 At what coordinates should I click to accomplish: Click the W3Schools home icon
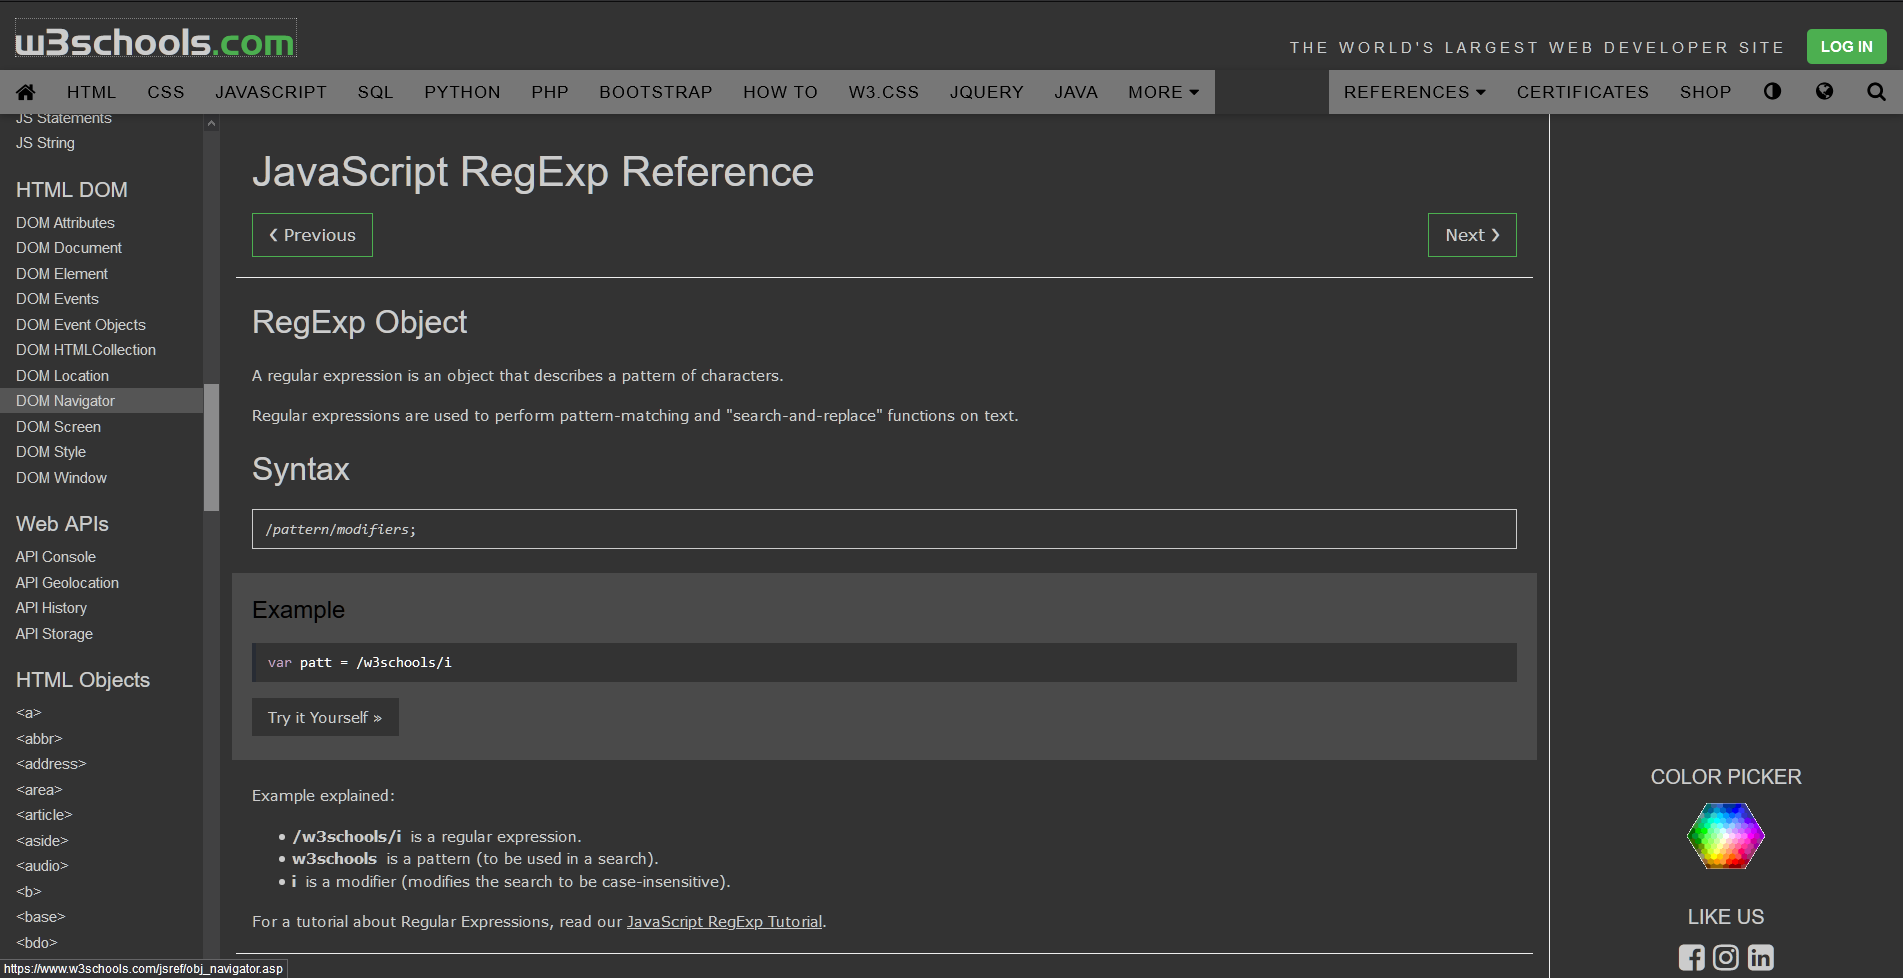tap(26, 91)
